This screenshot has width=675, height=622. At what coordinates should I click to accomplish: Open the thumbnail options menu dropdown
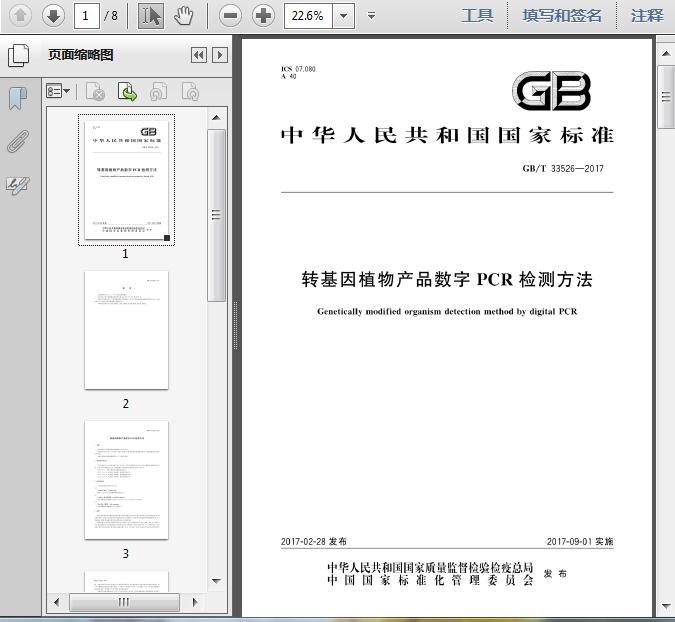click(x=58, y=92)
